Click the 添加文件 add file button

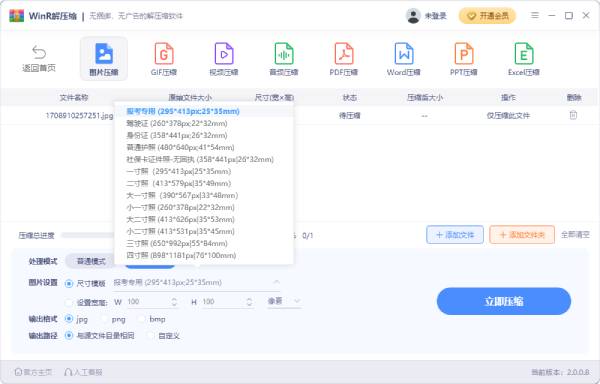pos(455,235)
